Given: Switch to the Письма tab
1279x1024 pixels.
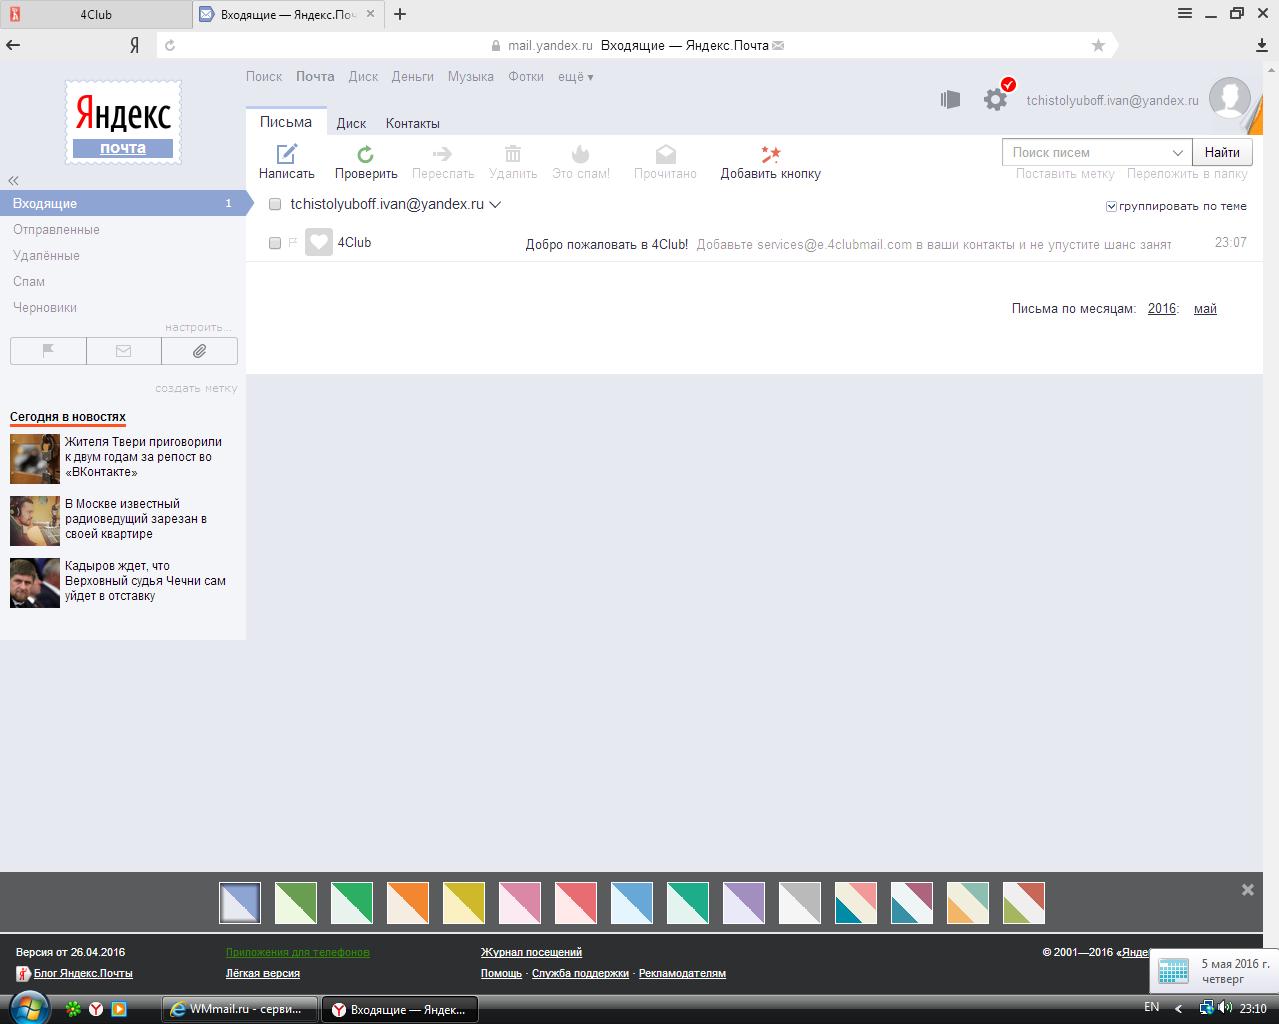Looking at the screenshot, I should 286,122.
